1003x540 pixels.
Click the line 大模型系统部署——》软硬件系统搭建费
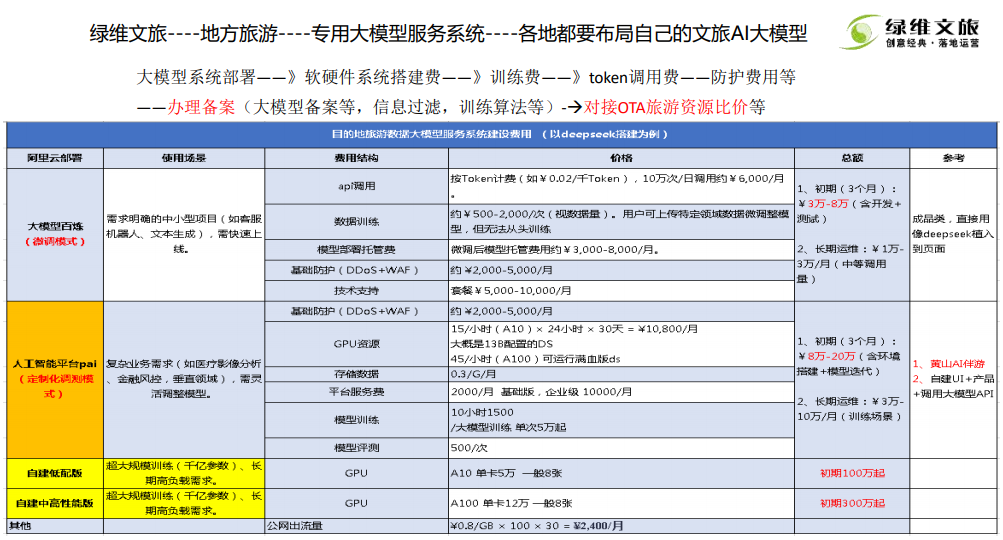[x=466, y=77]
